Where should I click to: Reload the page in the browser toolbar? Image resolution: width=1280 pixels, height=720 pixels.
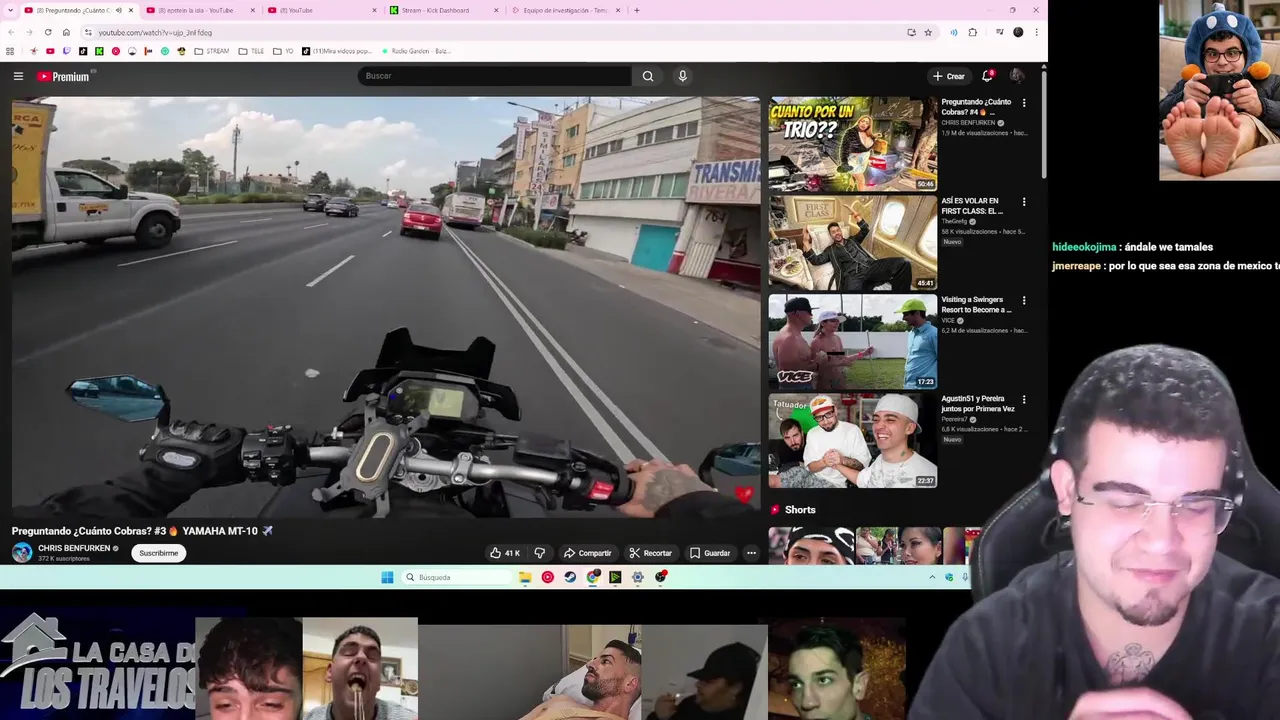[x=48, y=32]
